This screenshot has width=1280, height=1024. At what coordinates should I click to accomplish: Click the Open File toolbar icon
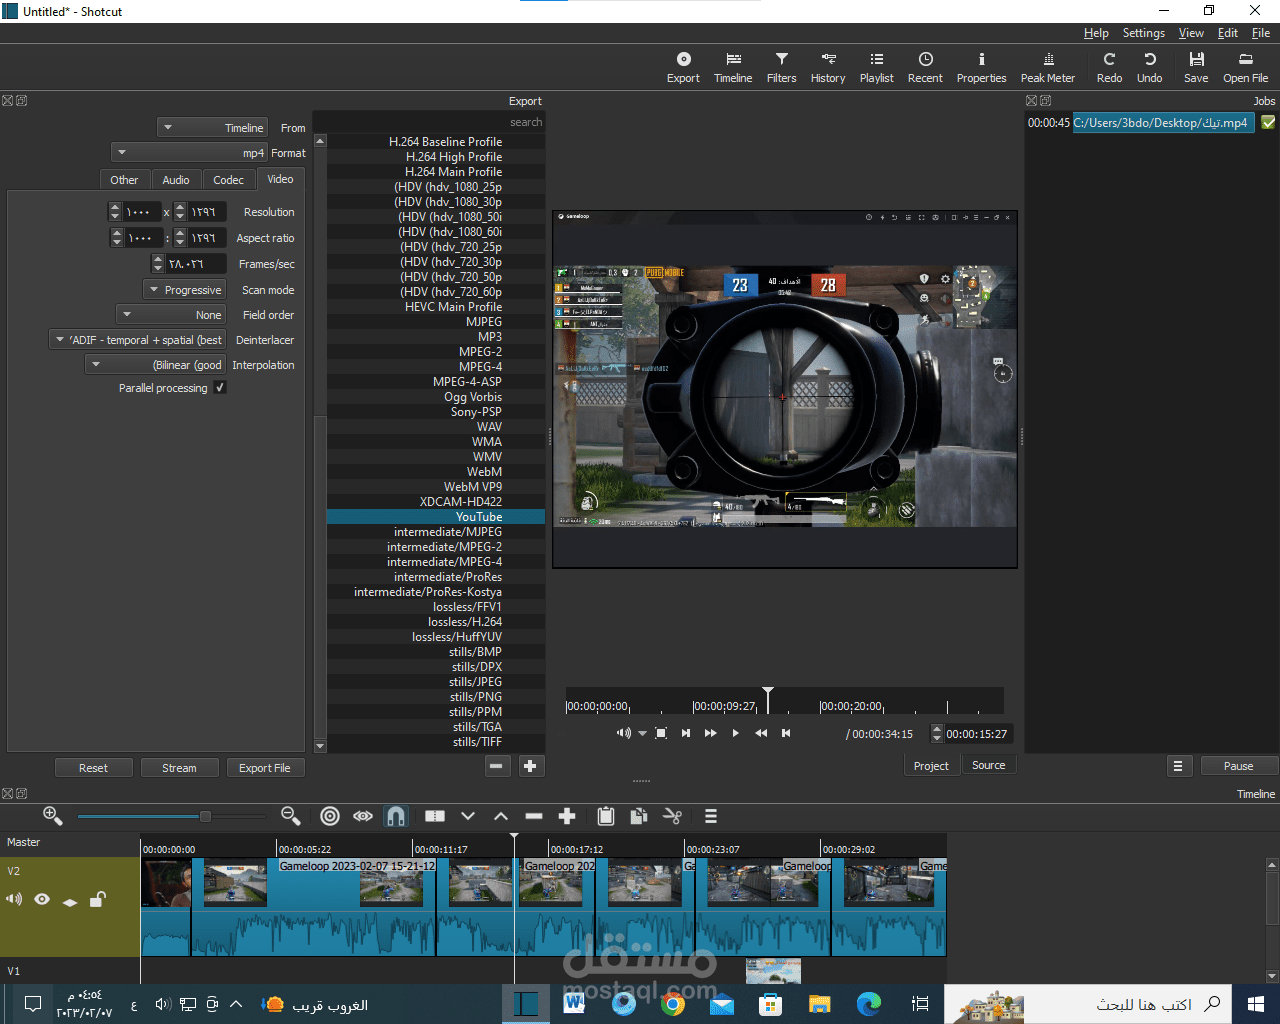tap(1245, 67)
